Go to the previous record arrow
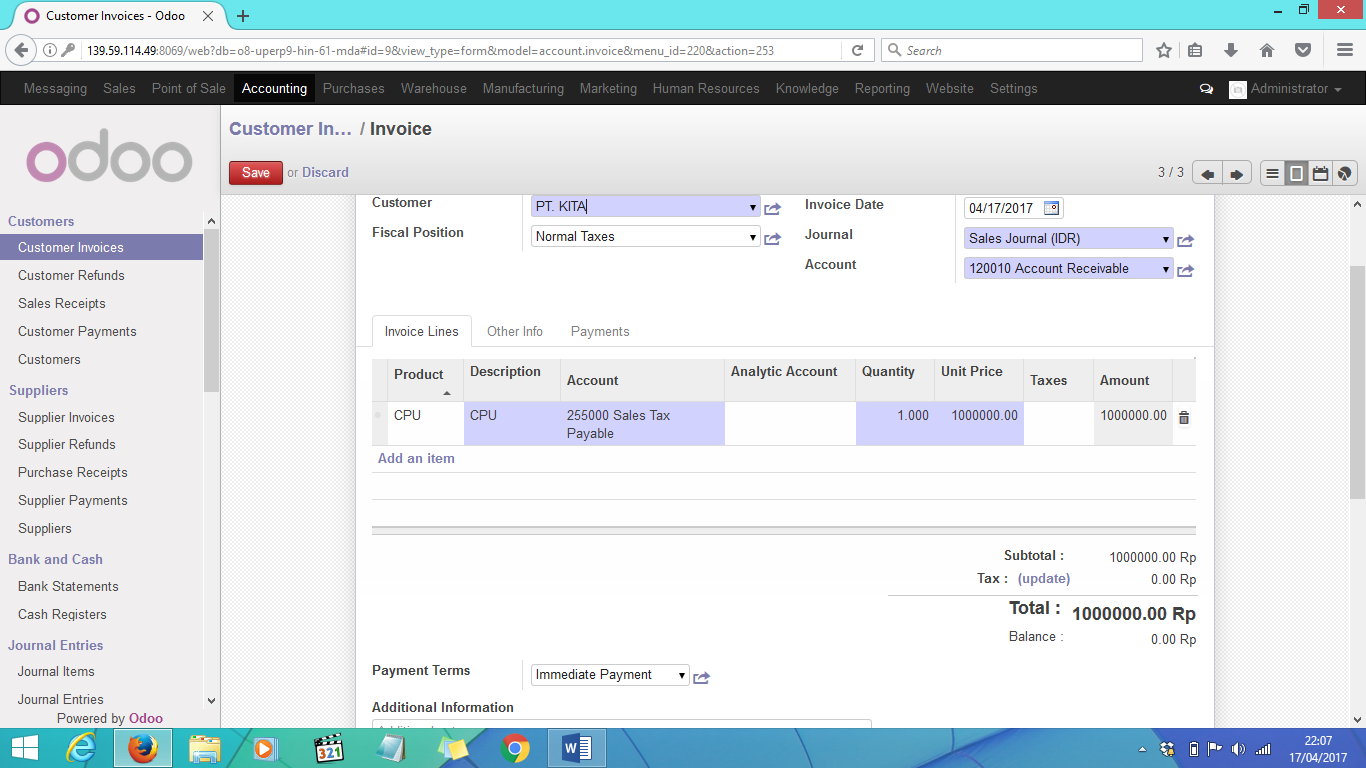This screenshot has height=768, width=1366. coord(1207,173)
